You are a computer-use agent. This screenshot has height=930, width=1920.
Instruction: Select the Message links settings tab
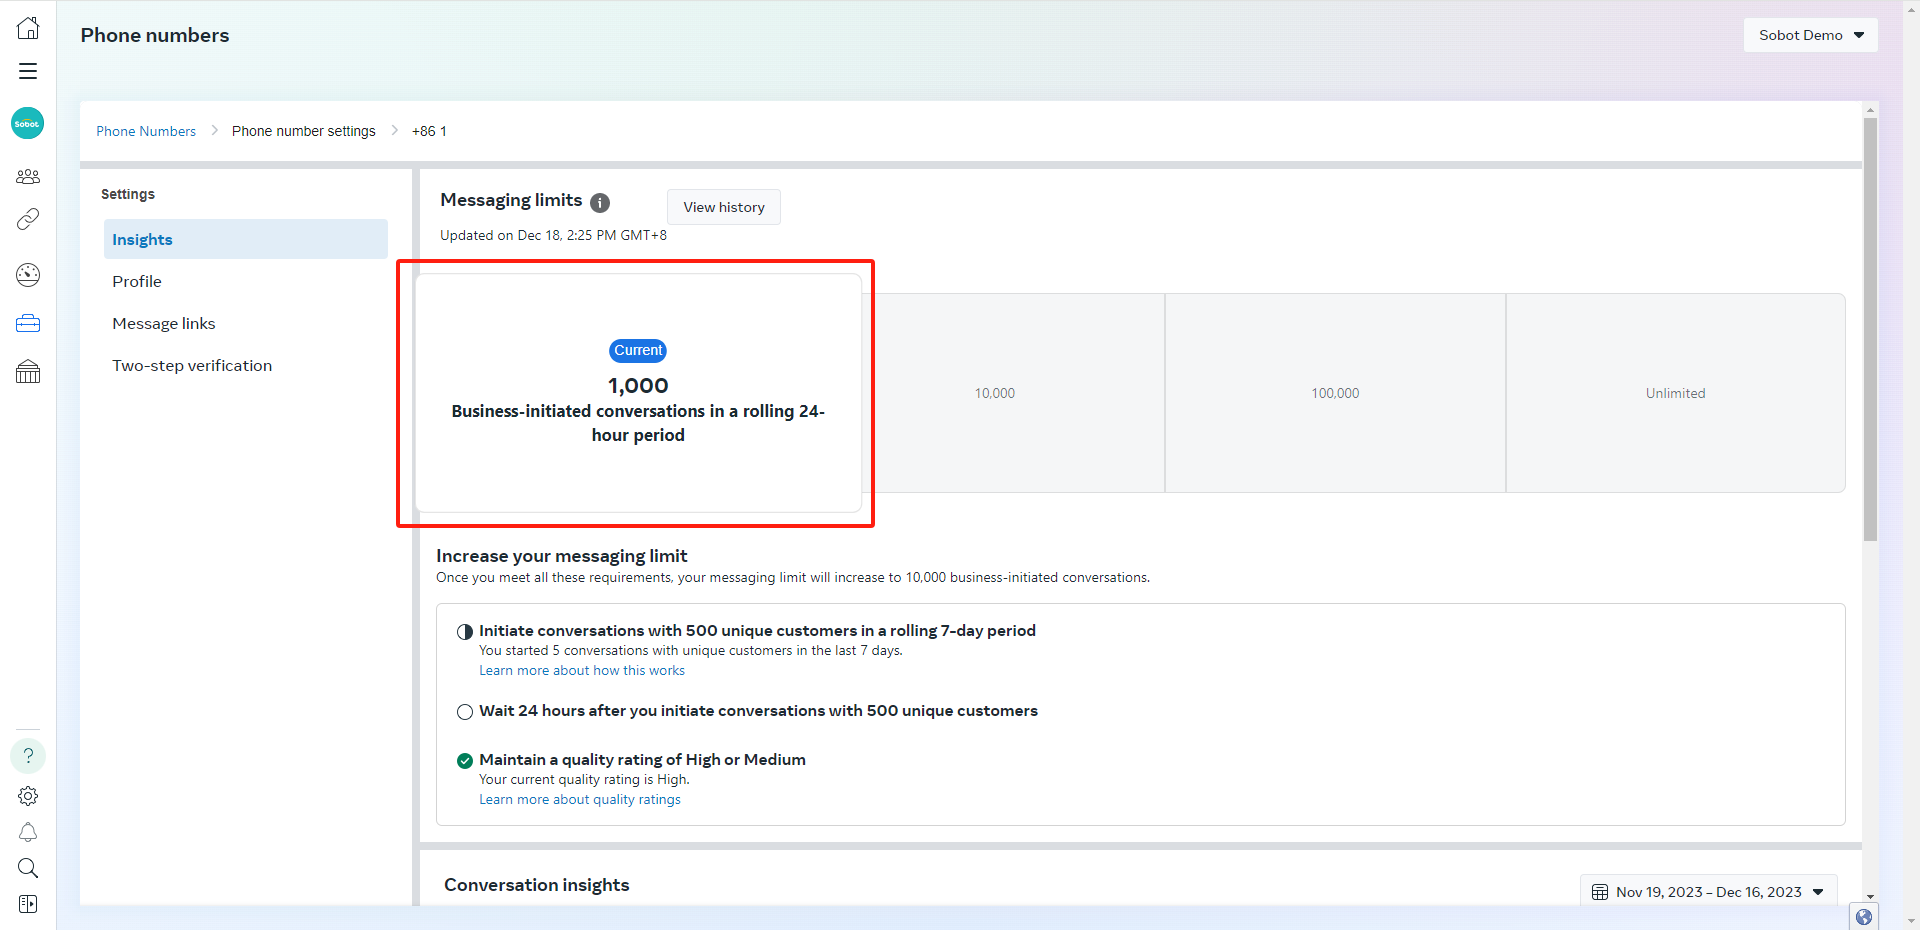[x=246, y=323]
